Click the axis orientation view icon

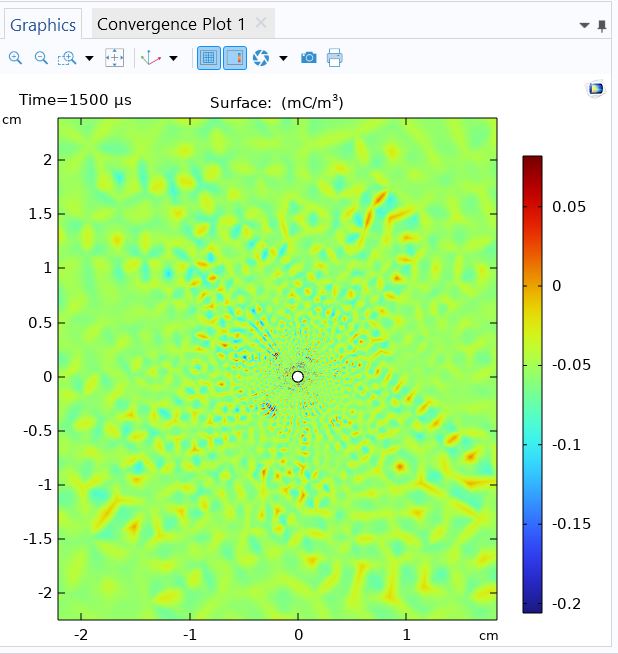click(x=151, y=58)
